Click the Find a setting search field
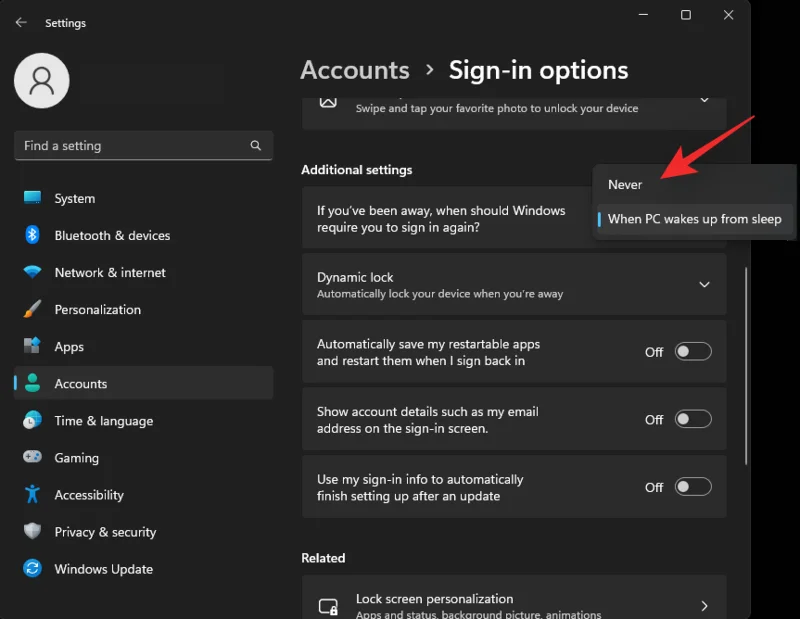 tap(143, 145)
